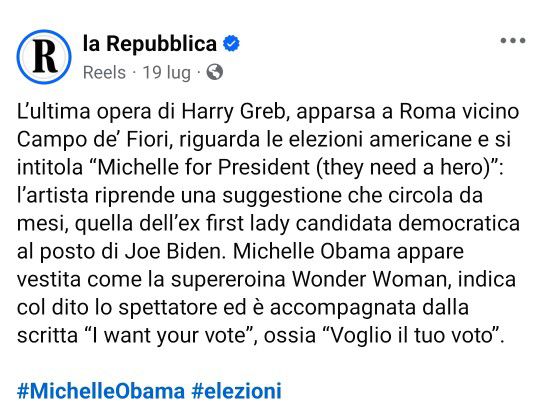Follow the #MichelleObama hashtag
The height and width of the screenshot is (412, 540).
101,391
